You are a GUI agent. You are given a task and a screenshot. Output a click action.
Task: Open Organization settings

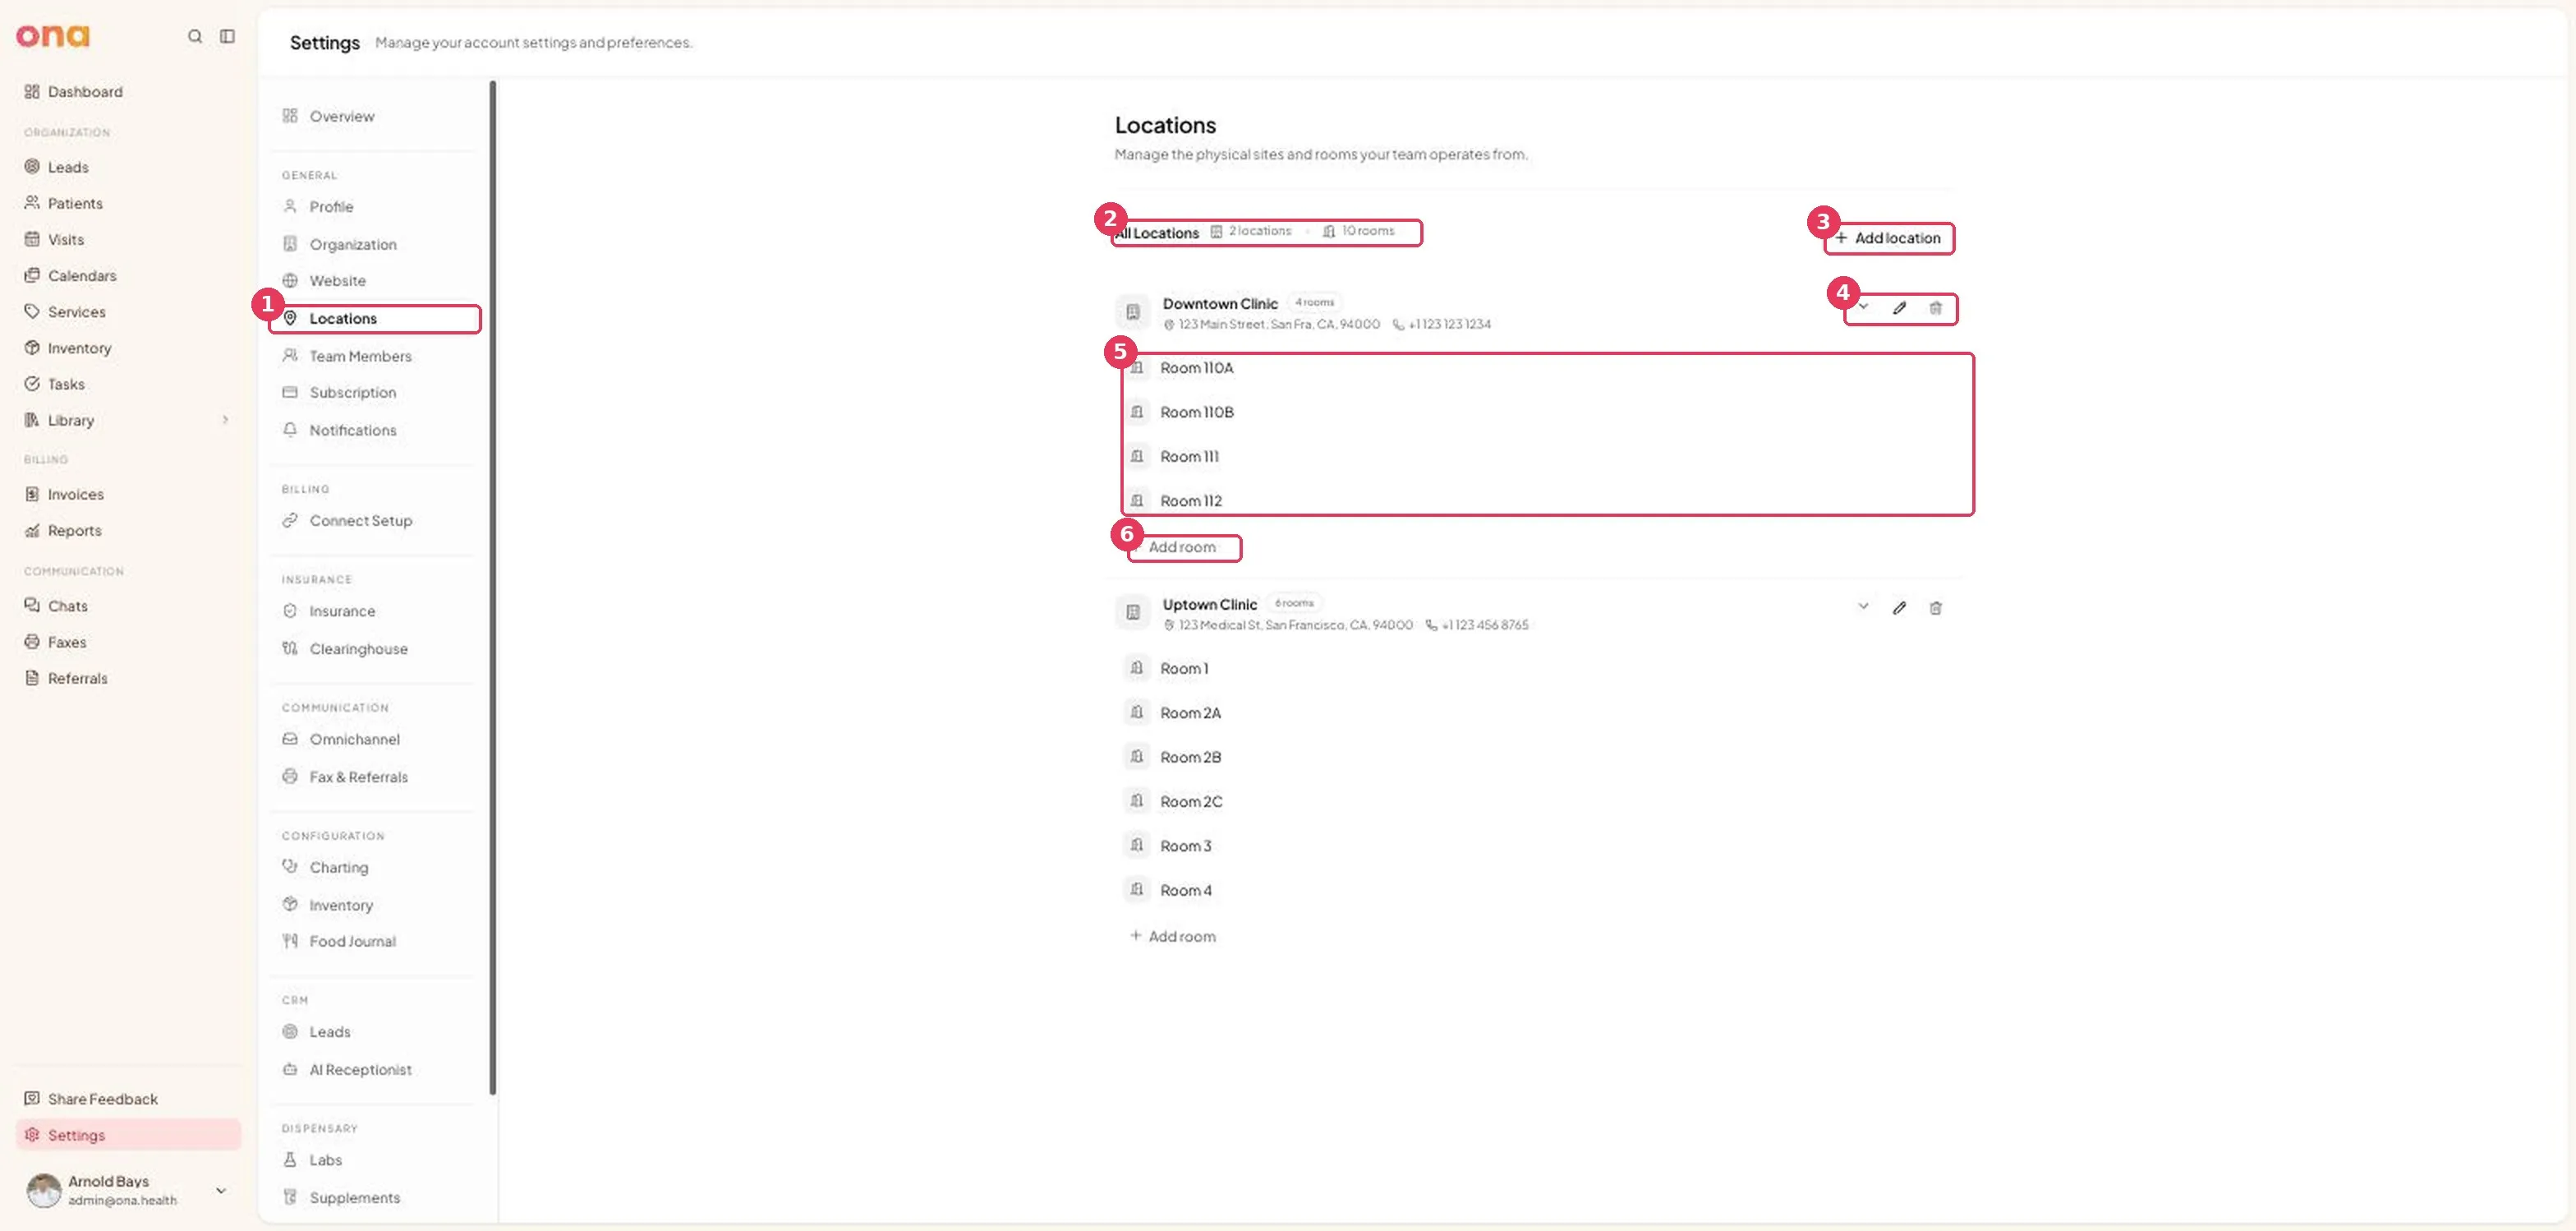(375, 244)
